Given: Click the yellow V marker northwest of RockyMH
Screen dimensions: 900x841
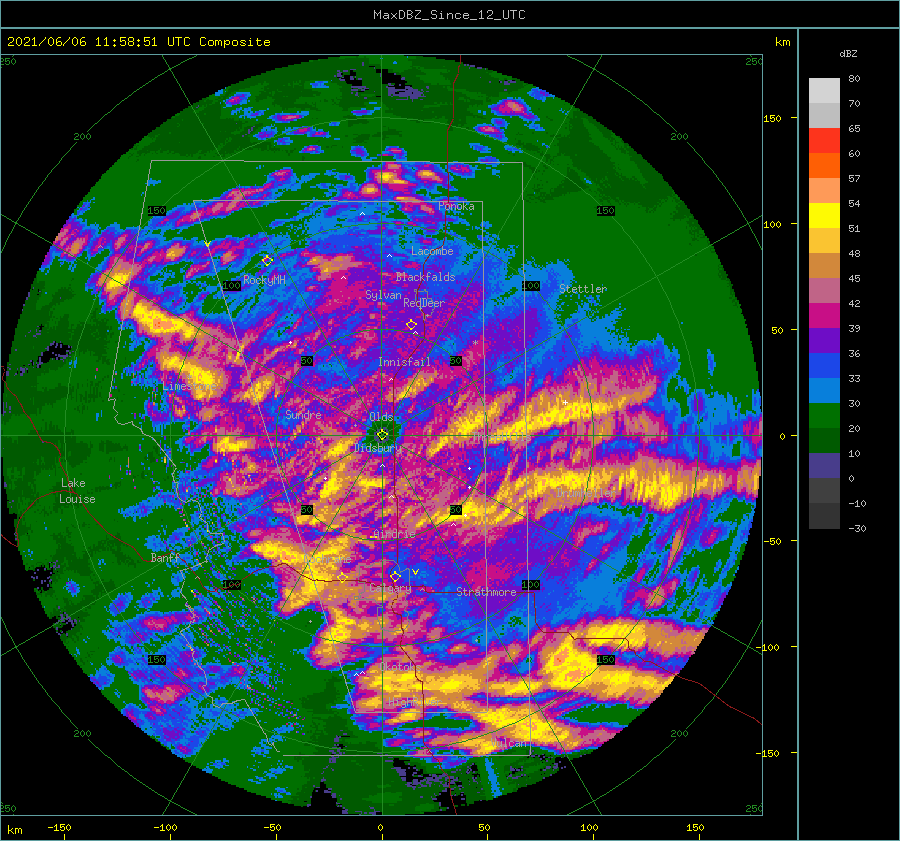Looking at the screenshot, I should coord(207,244).
